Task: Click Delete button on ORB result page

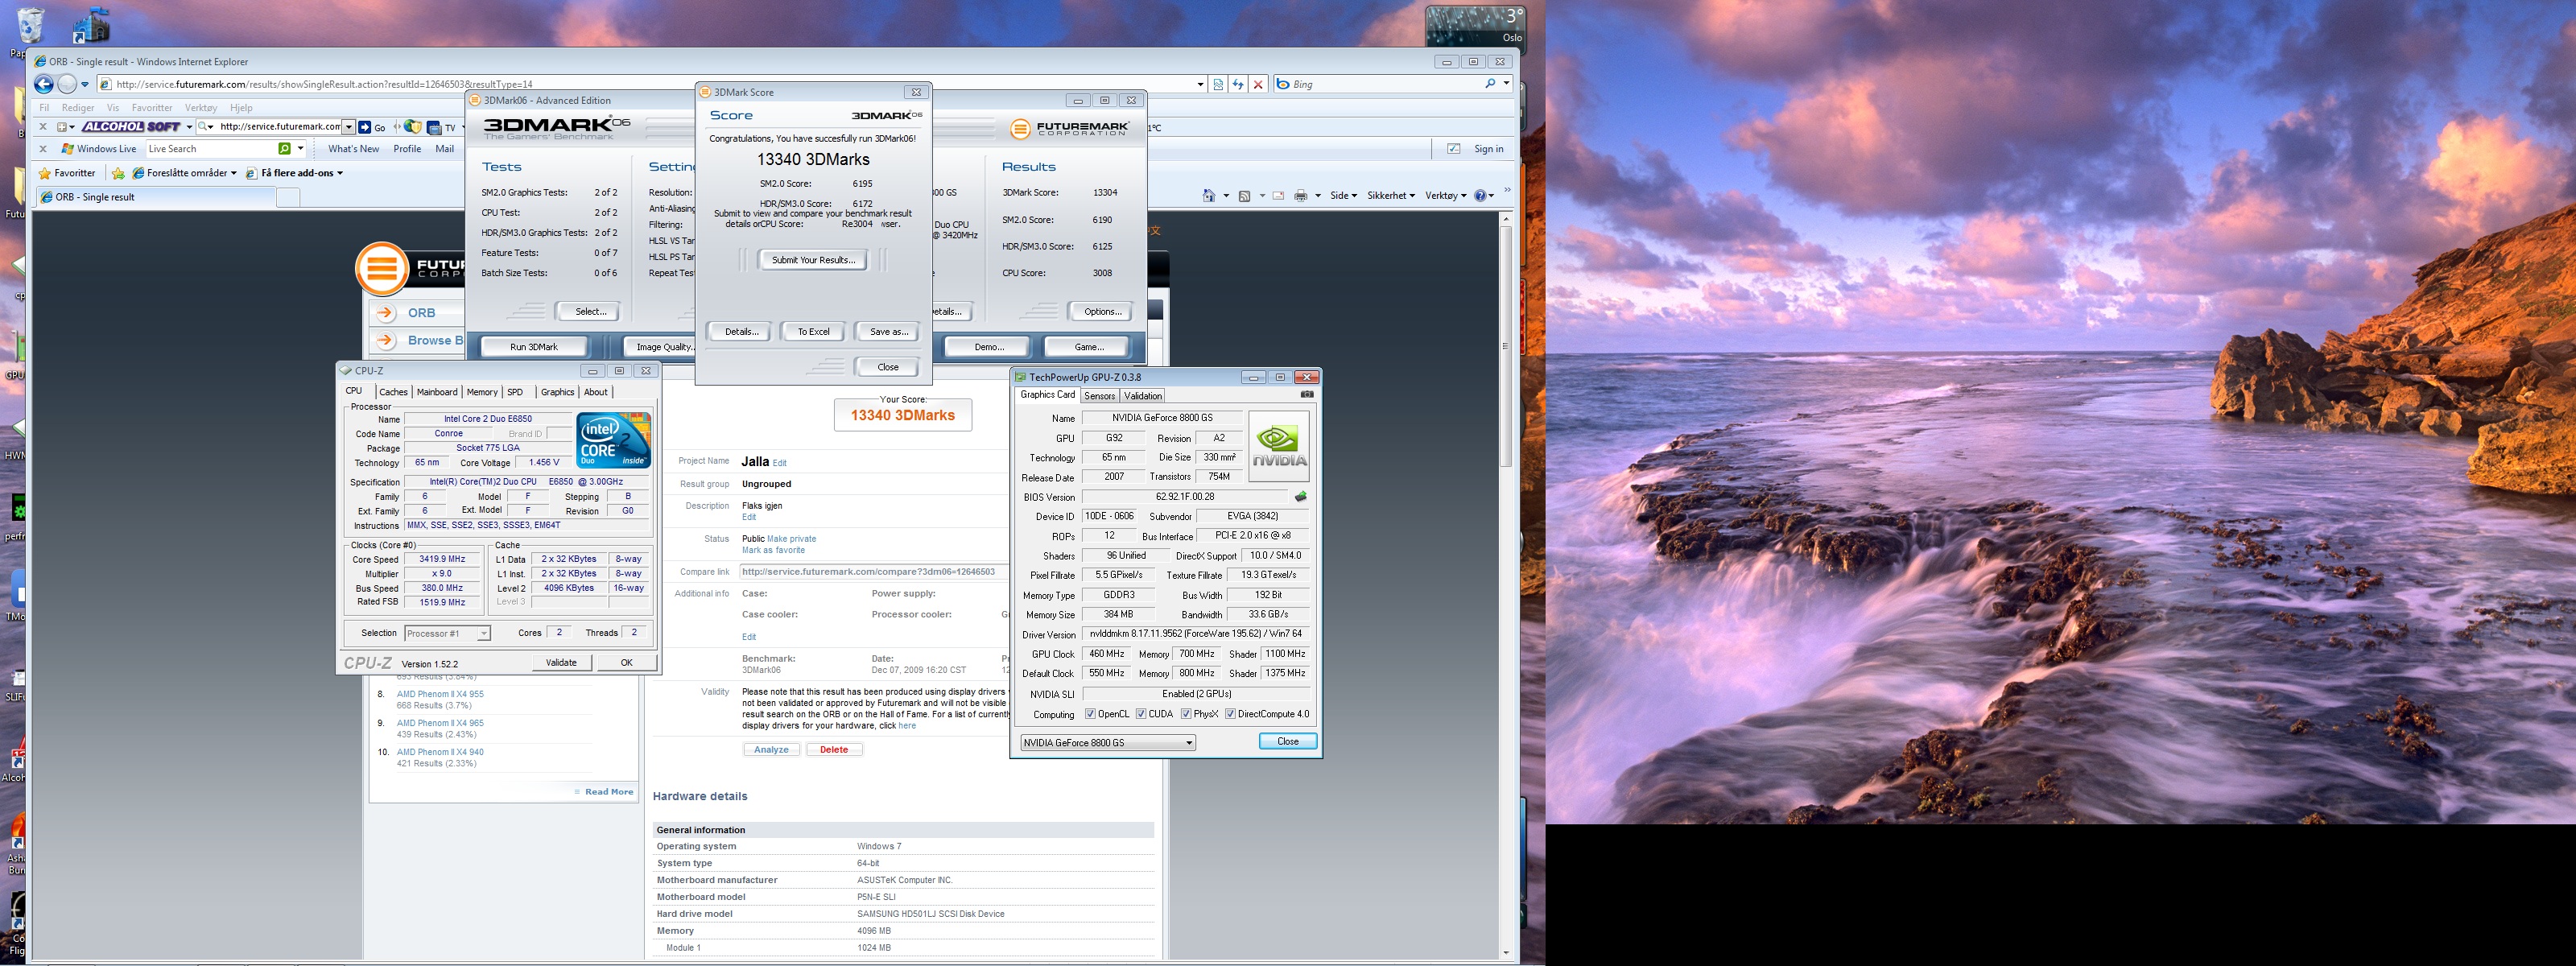Action: (x=834, y=750)
